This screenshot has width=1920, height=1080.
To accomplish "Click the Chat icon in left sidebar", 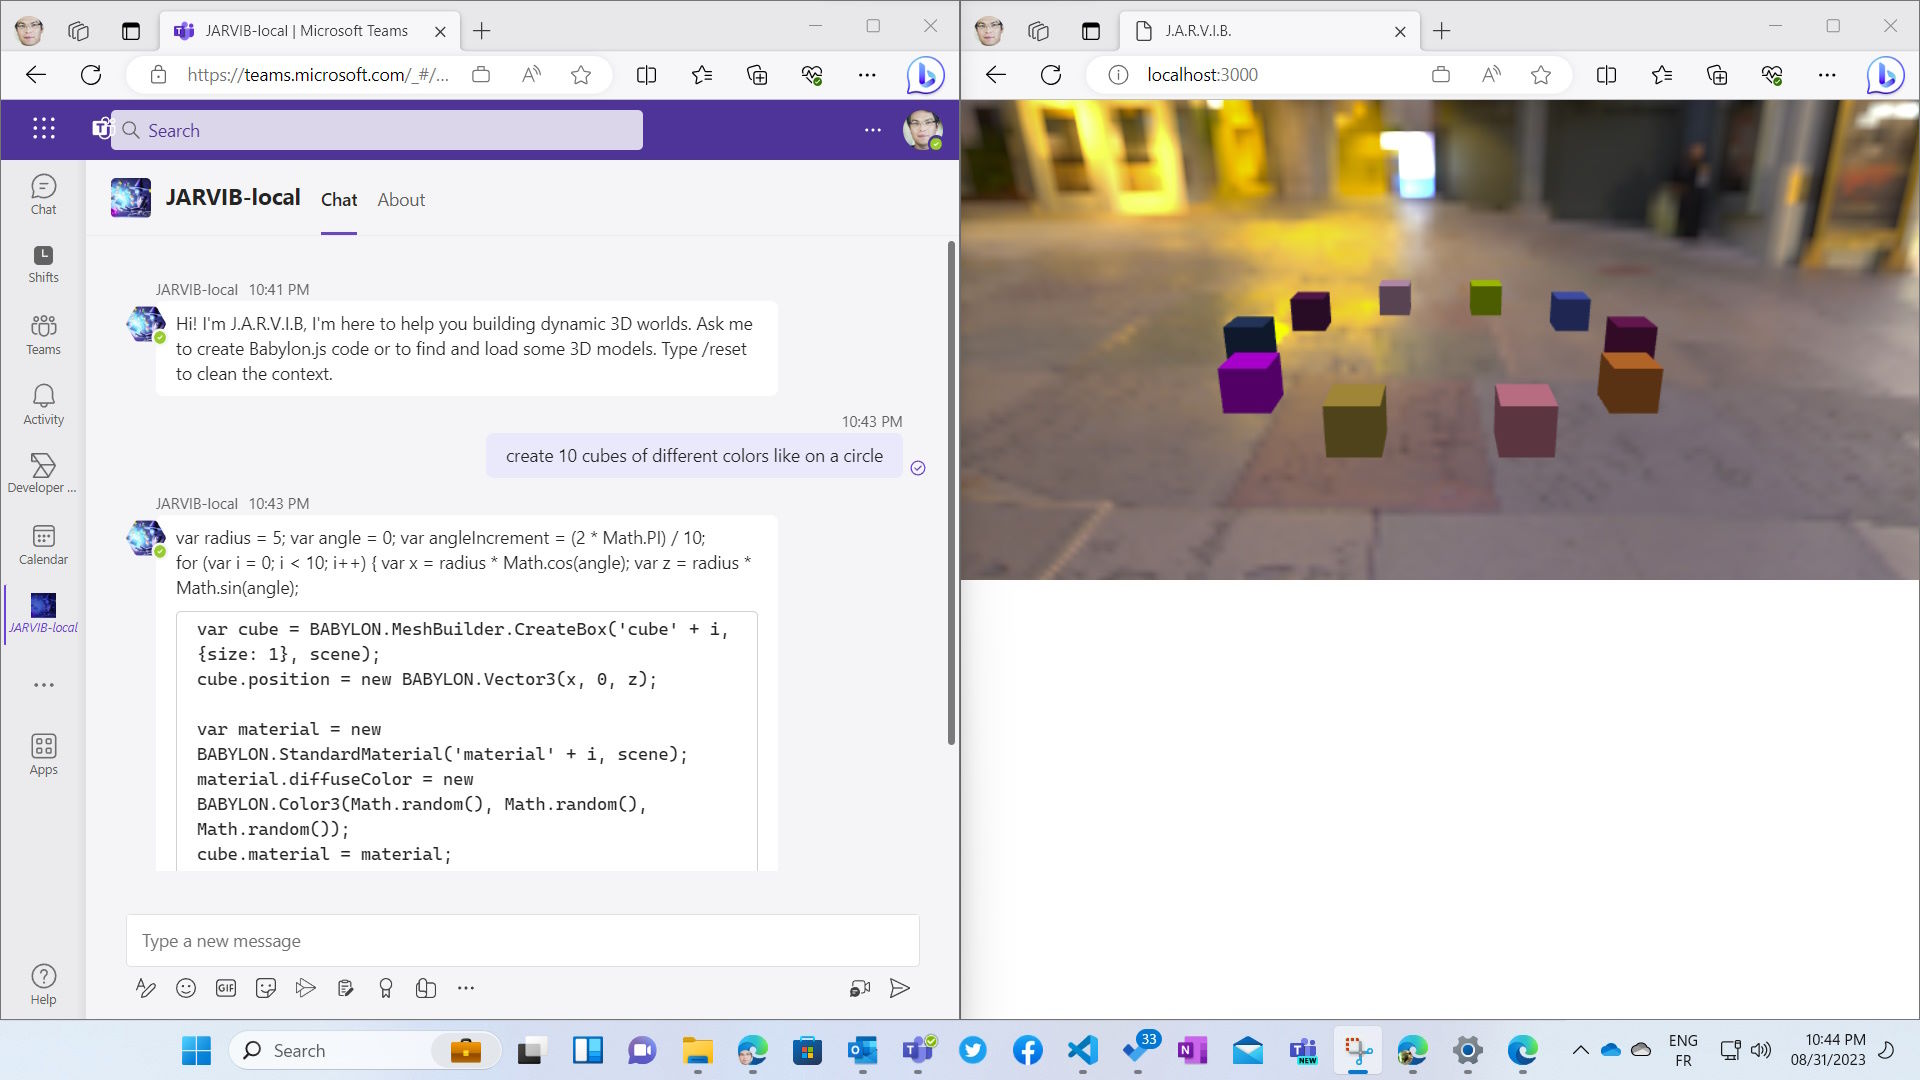I will 42,194.
